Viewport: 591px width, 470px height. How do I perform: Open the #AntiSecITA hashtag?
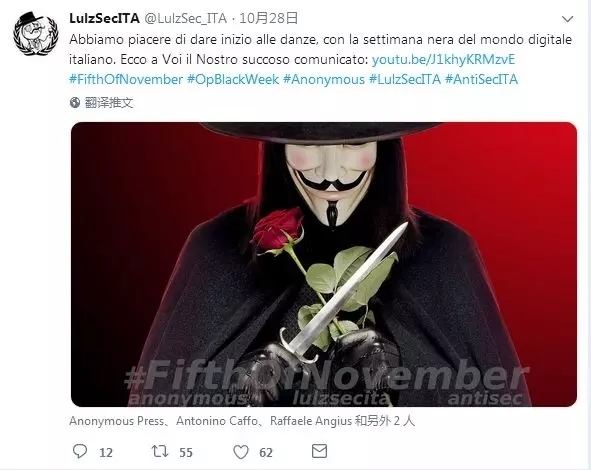pos(481,80)
